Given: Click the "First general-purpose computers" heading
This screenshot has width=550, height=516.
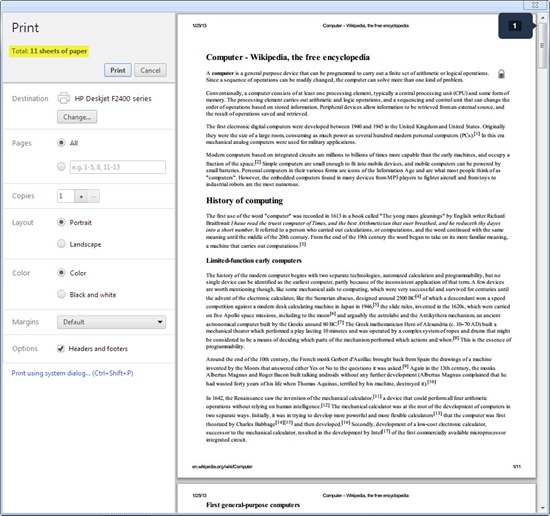Looking at the screenshot, I should pyautogui.click(x=253, y=505).
